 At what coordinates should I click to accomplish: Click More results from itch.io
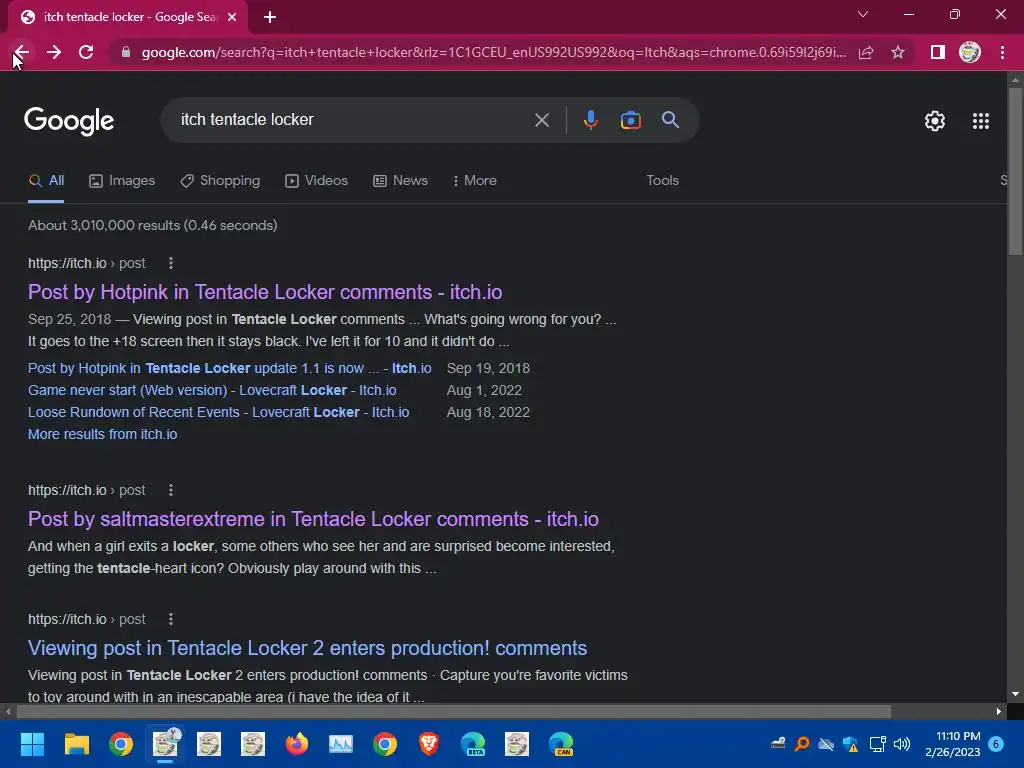tap(103, 434)
